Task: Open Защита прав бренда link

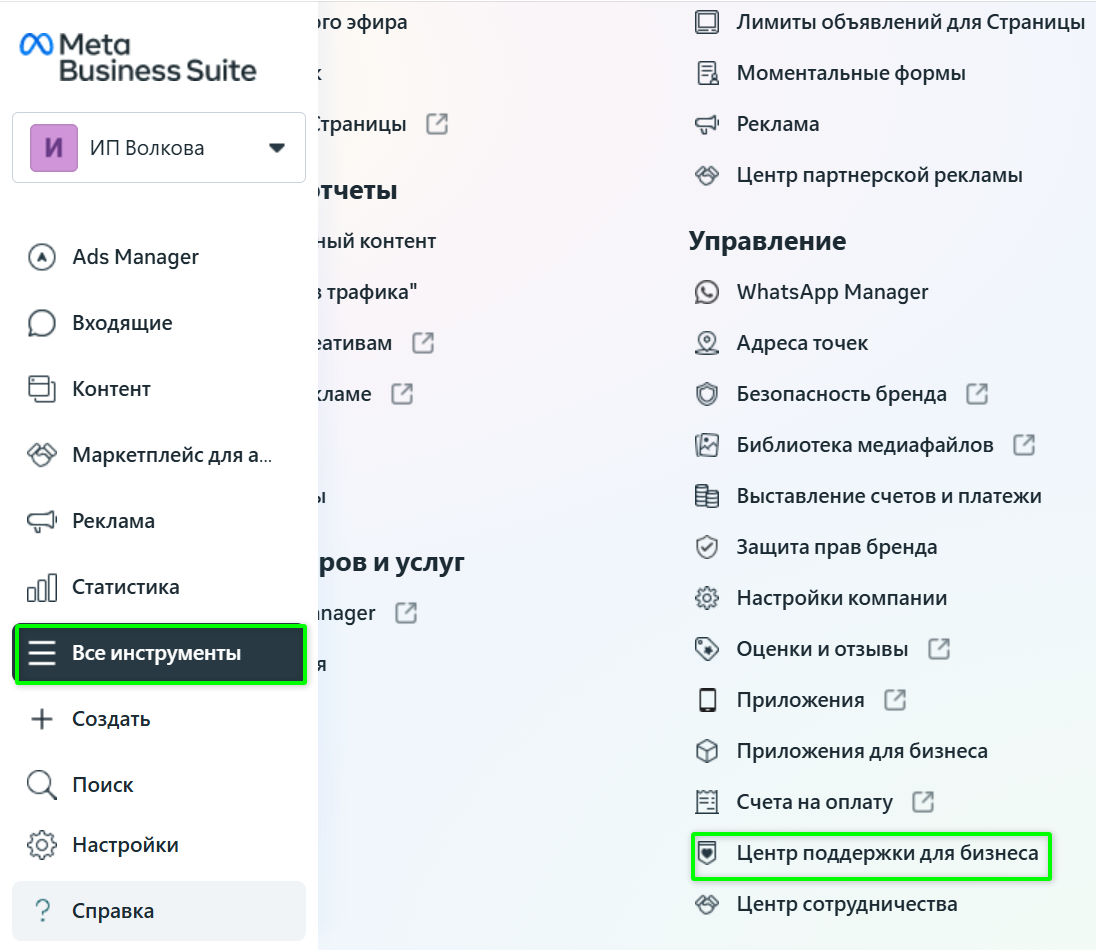Action: point(837,547)
